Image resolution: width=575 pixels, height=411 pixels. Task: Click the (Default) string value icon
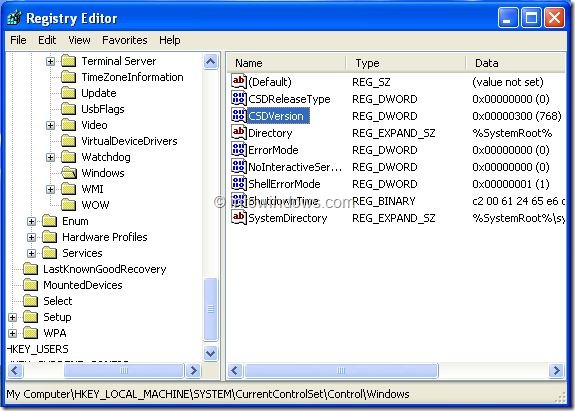pos(239,81)
